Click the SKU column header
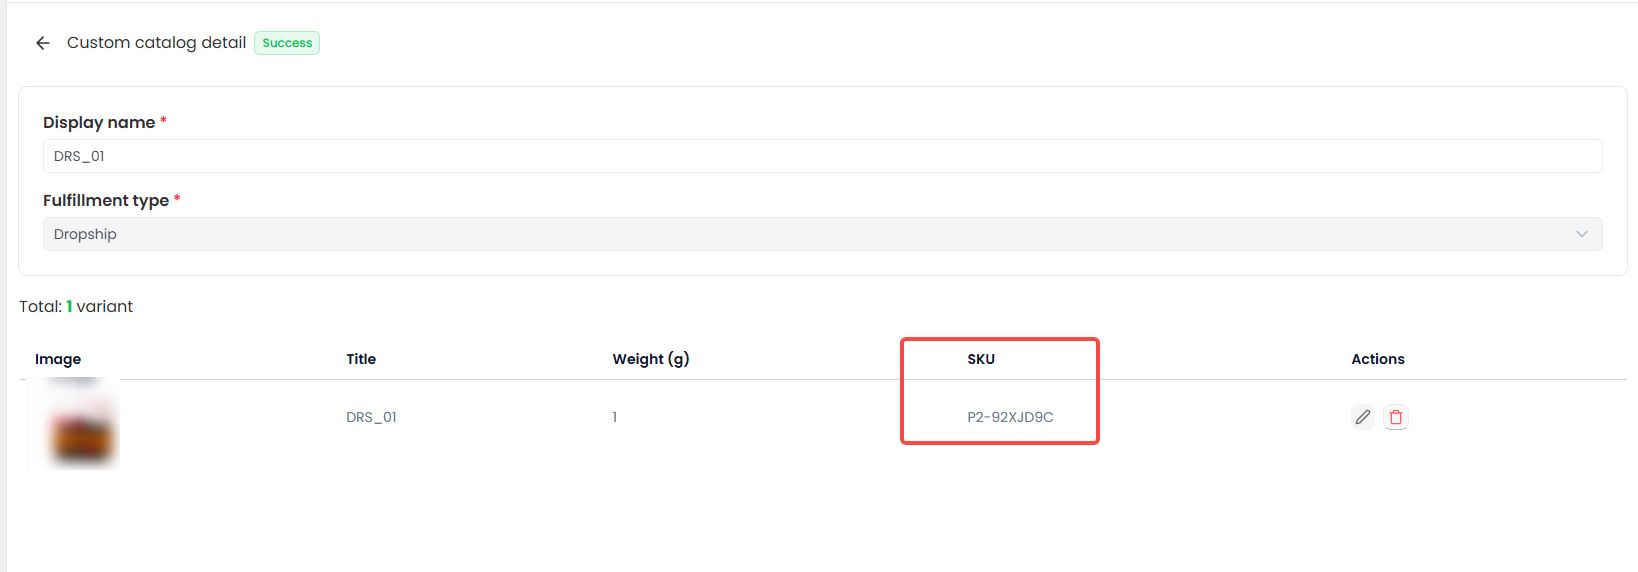 (x=981, y=359)
